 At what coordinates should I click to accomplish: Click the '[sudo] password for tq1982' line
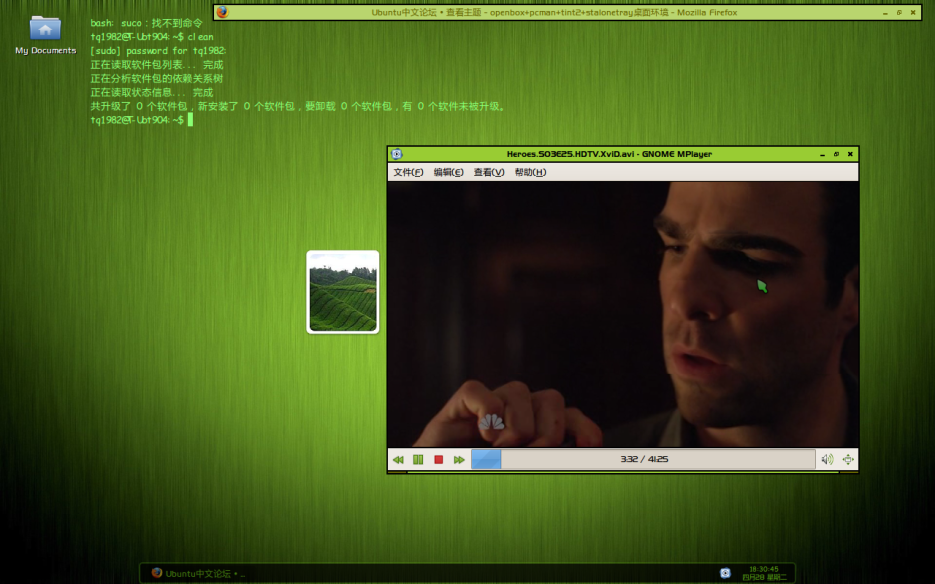158,51
